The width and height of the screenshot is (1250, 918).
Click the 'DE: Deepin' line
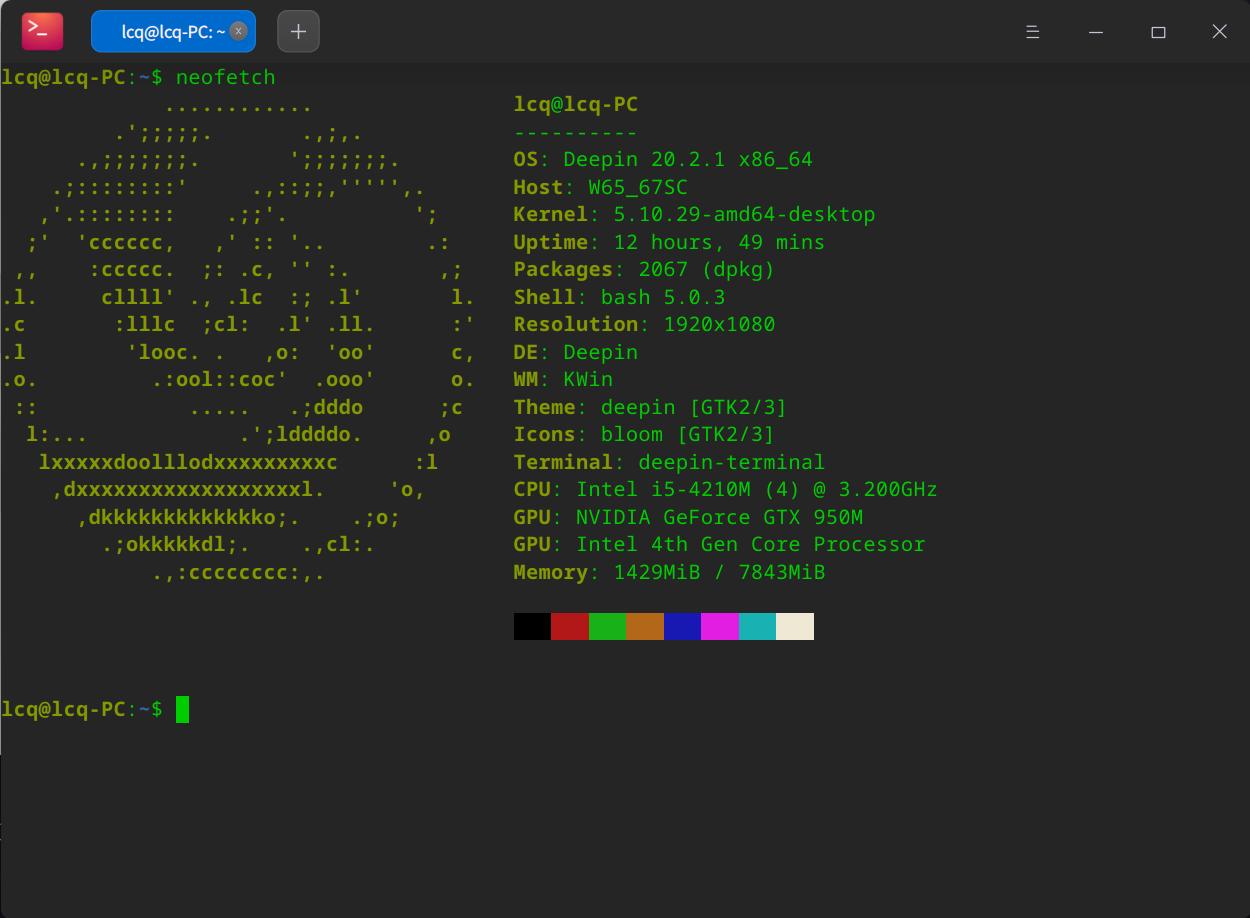pos(576,352)
